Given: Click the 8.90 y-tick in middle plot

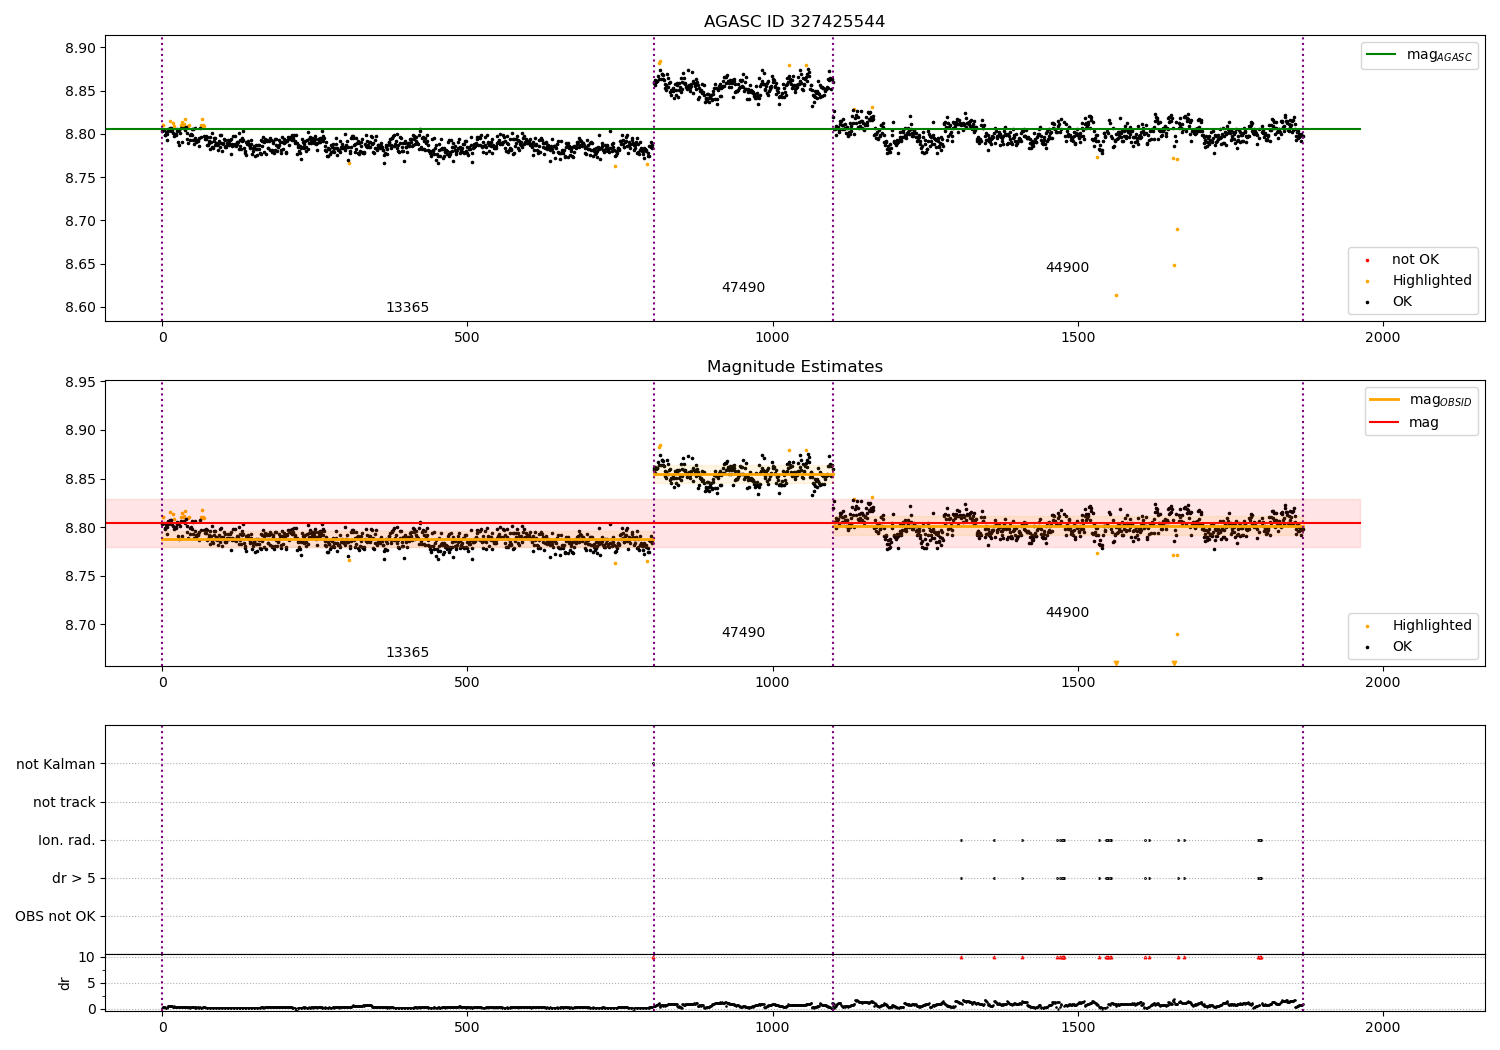Looking at the screenshot, I should pyautogui.click(x=81, y=431).
